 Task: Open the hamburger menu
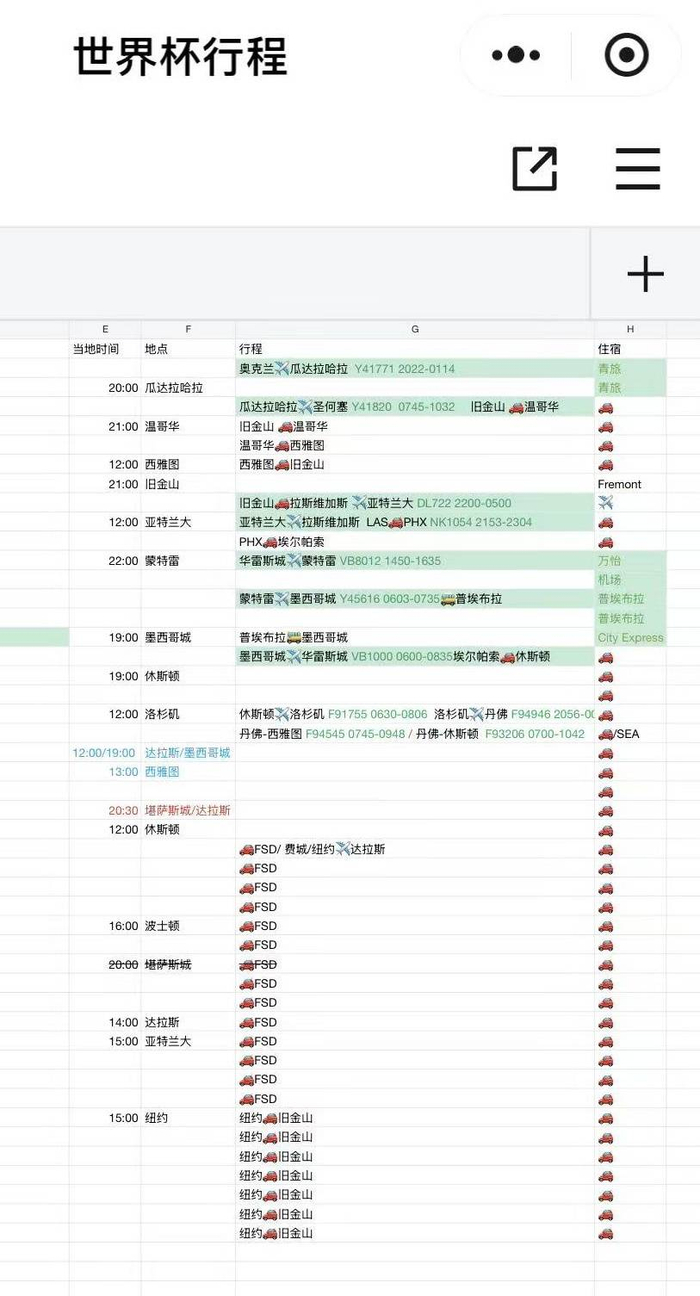(638, 168)
